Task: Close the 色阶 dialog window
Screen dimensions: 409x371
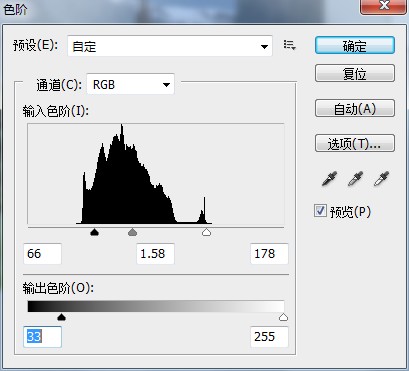Action: [384, 6]
